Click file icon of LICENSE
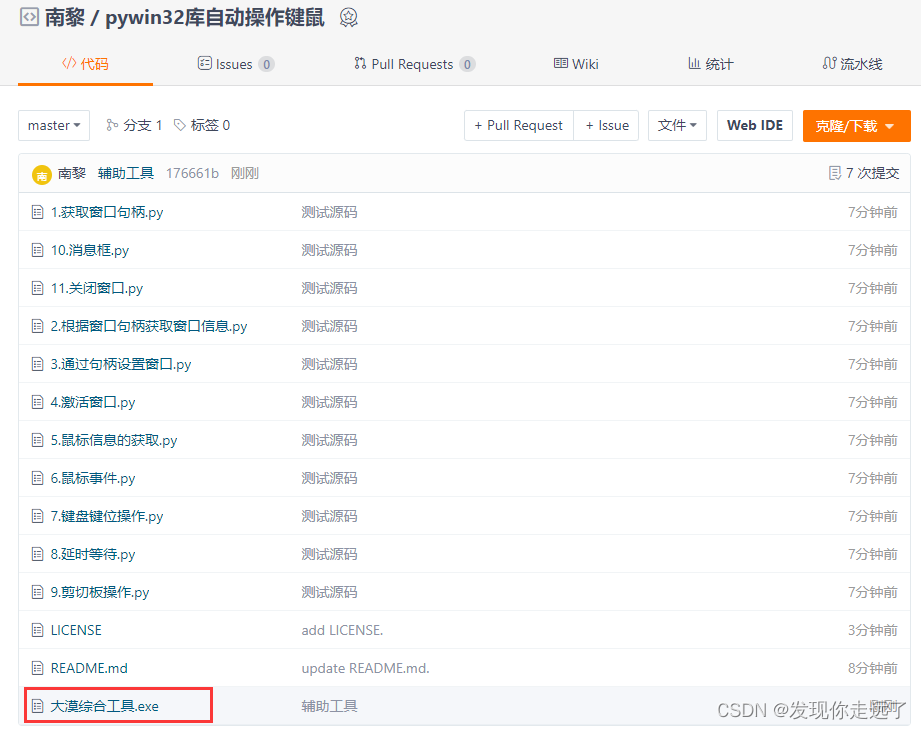The width and height of the screenshot is (921, 729). point(37,630)
